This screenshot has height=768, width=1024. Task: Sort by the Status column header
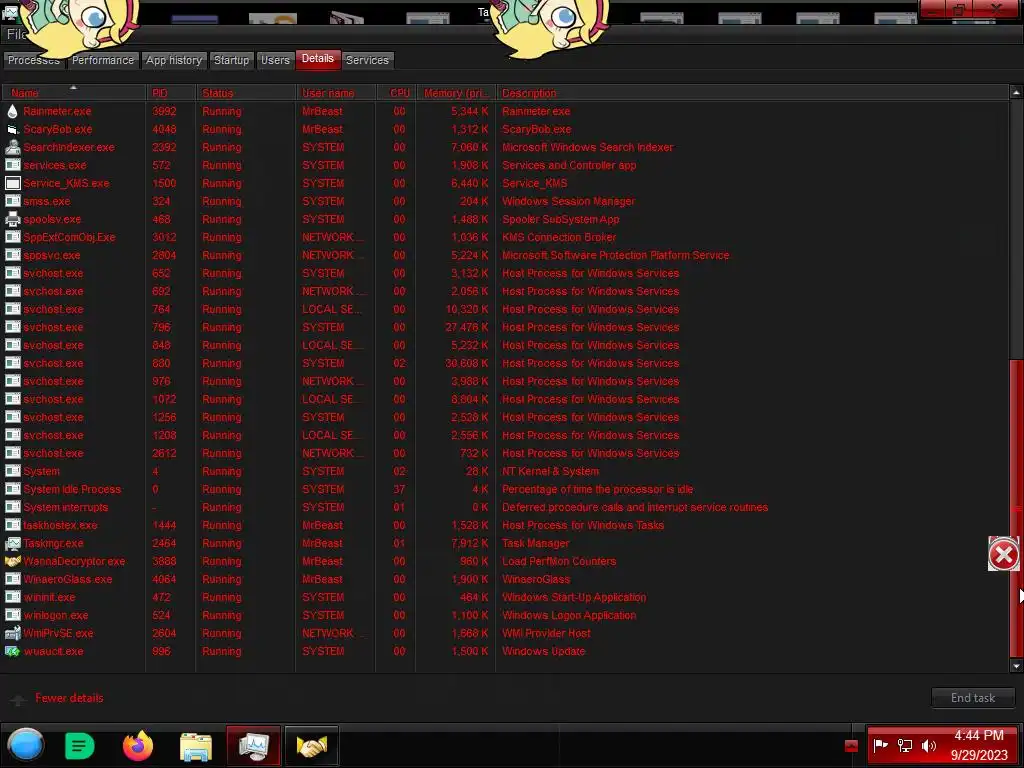246,93
